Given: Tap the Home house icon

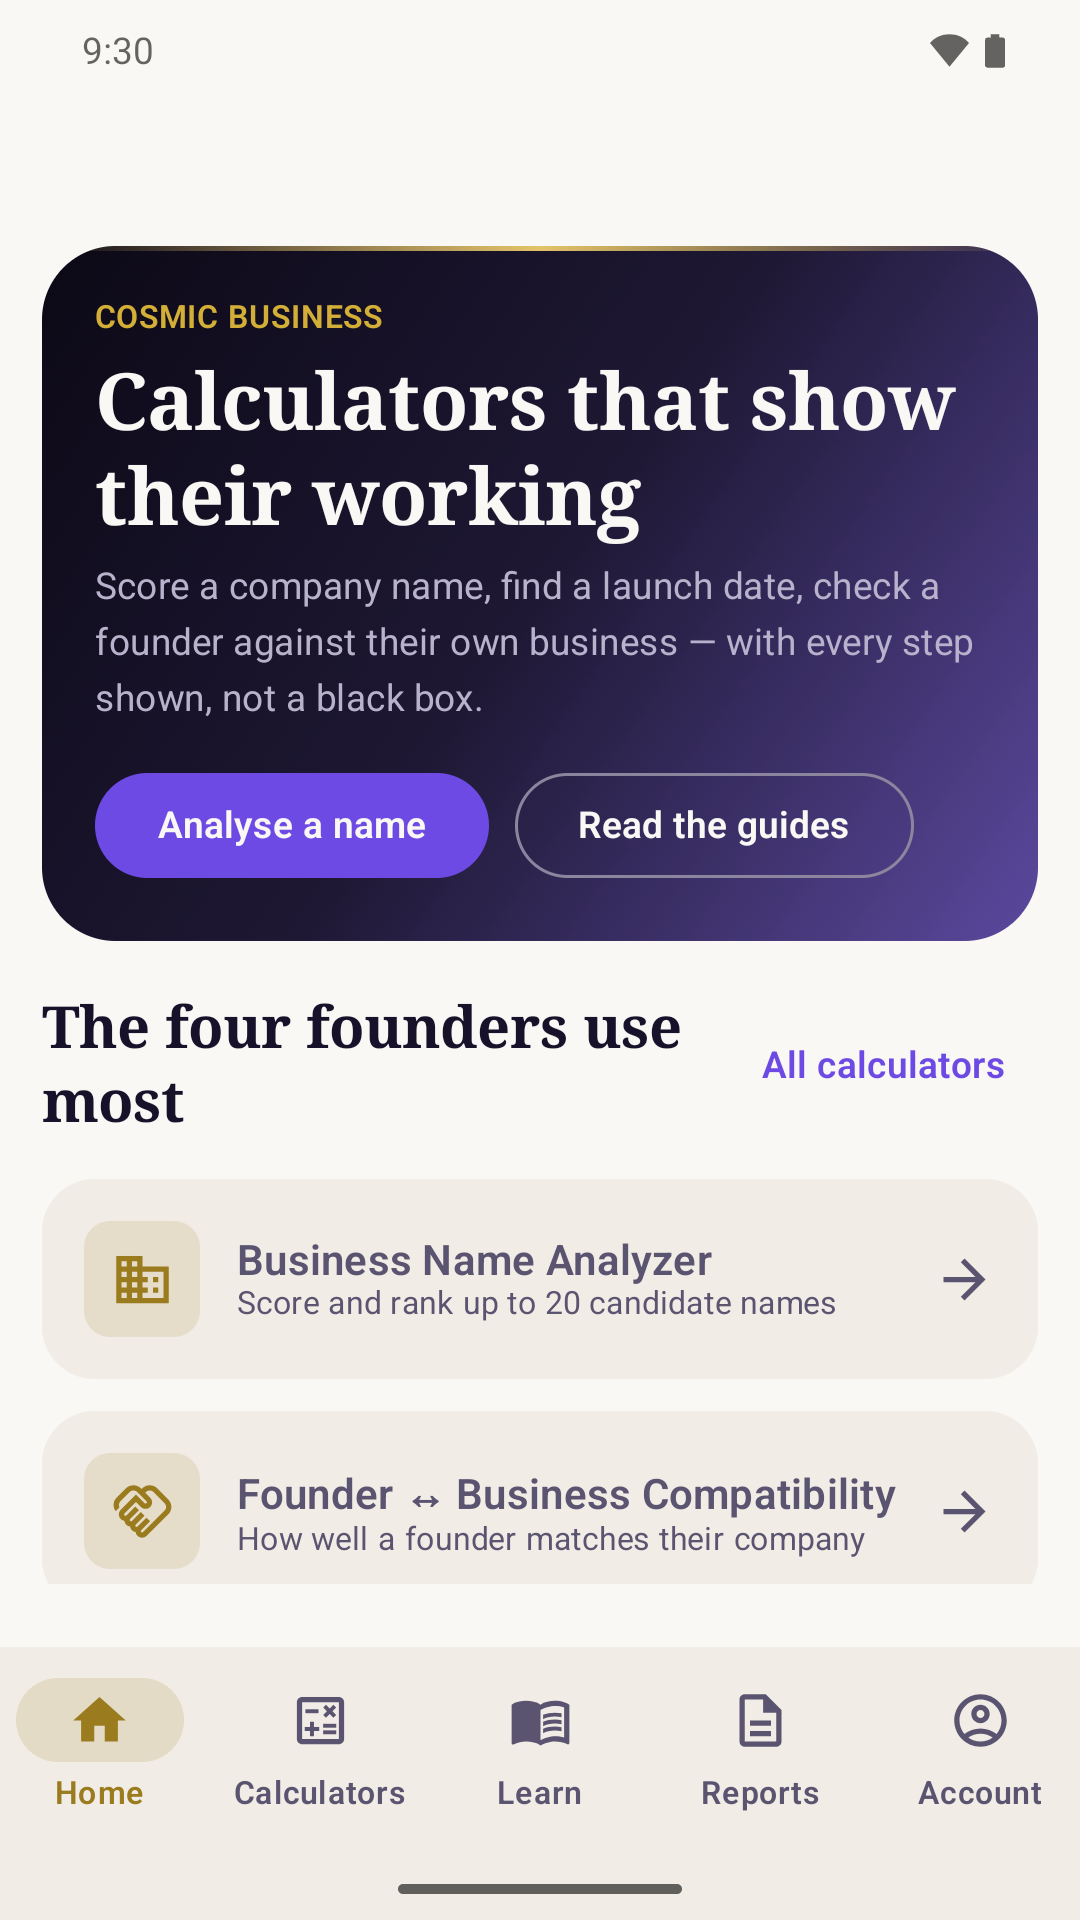Looking at the screenshot, I should [100, 1720].
